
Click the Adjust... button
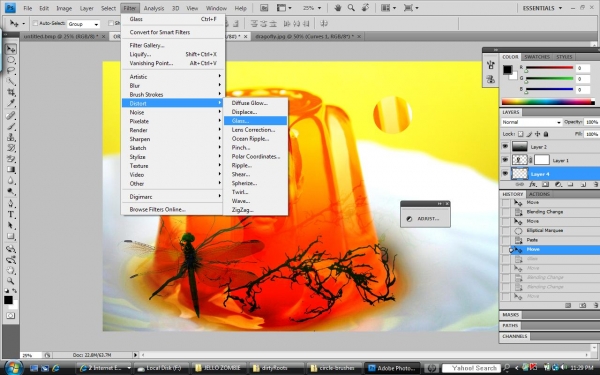click(425, 218)
